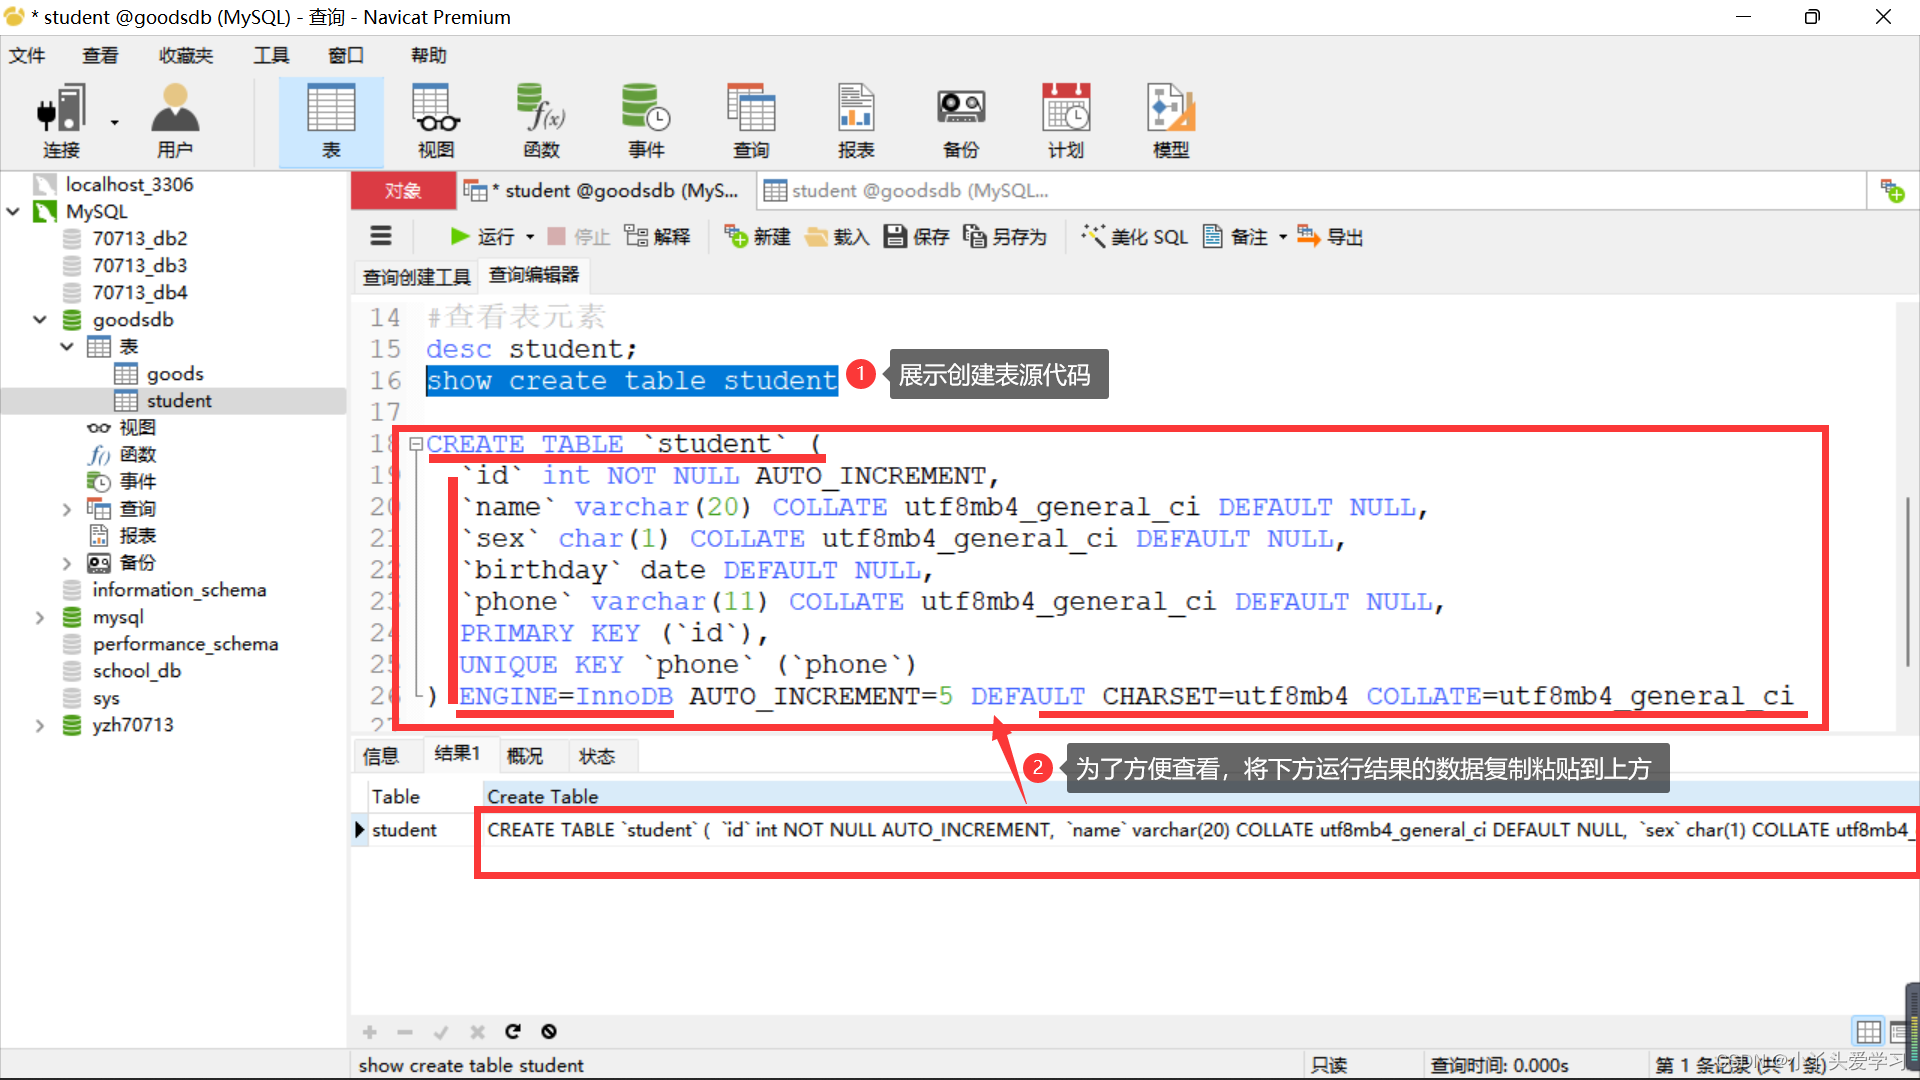Switch to Query Editor (查询编辑器) tab
Viewport: 1920px width, 1080px height.
(534, 275)
